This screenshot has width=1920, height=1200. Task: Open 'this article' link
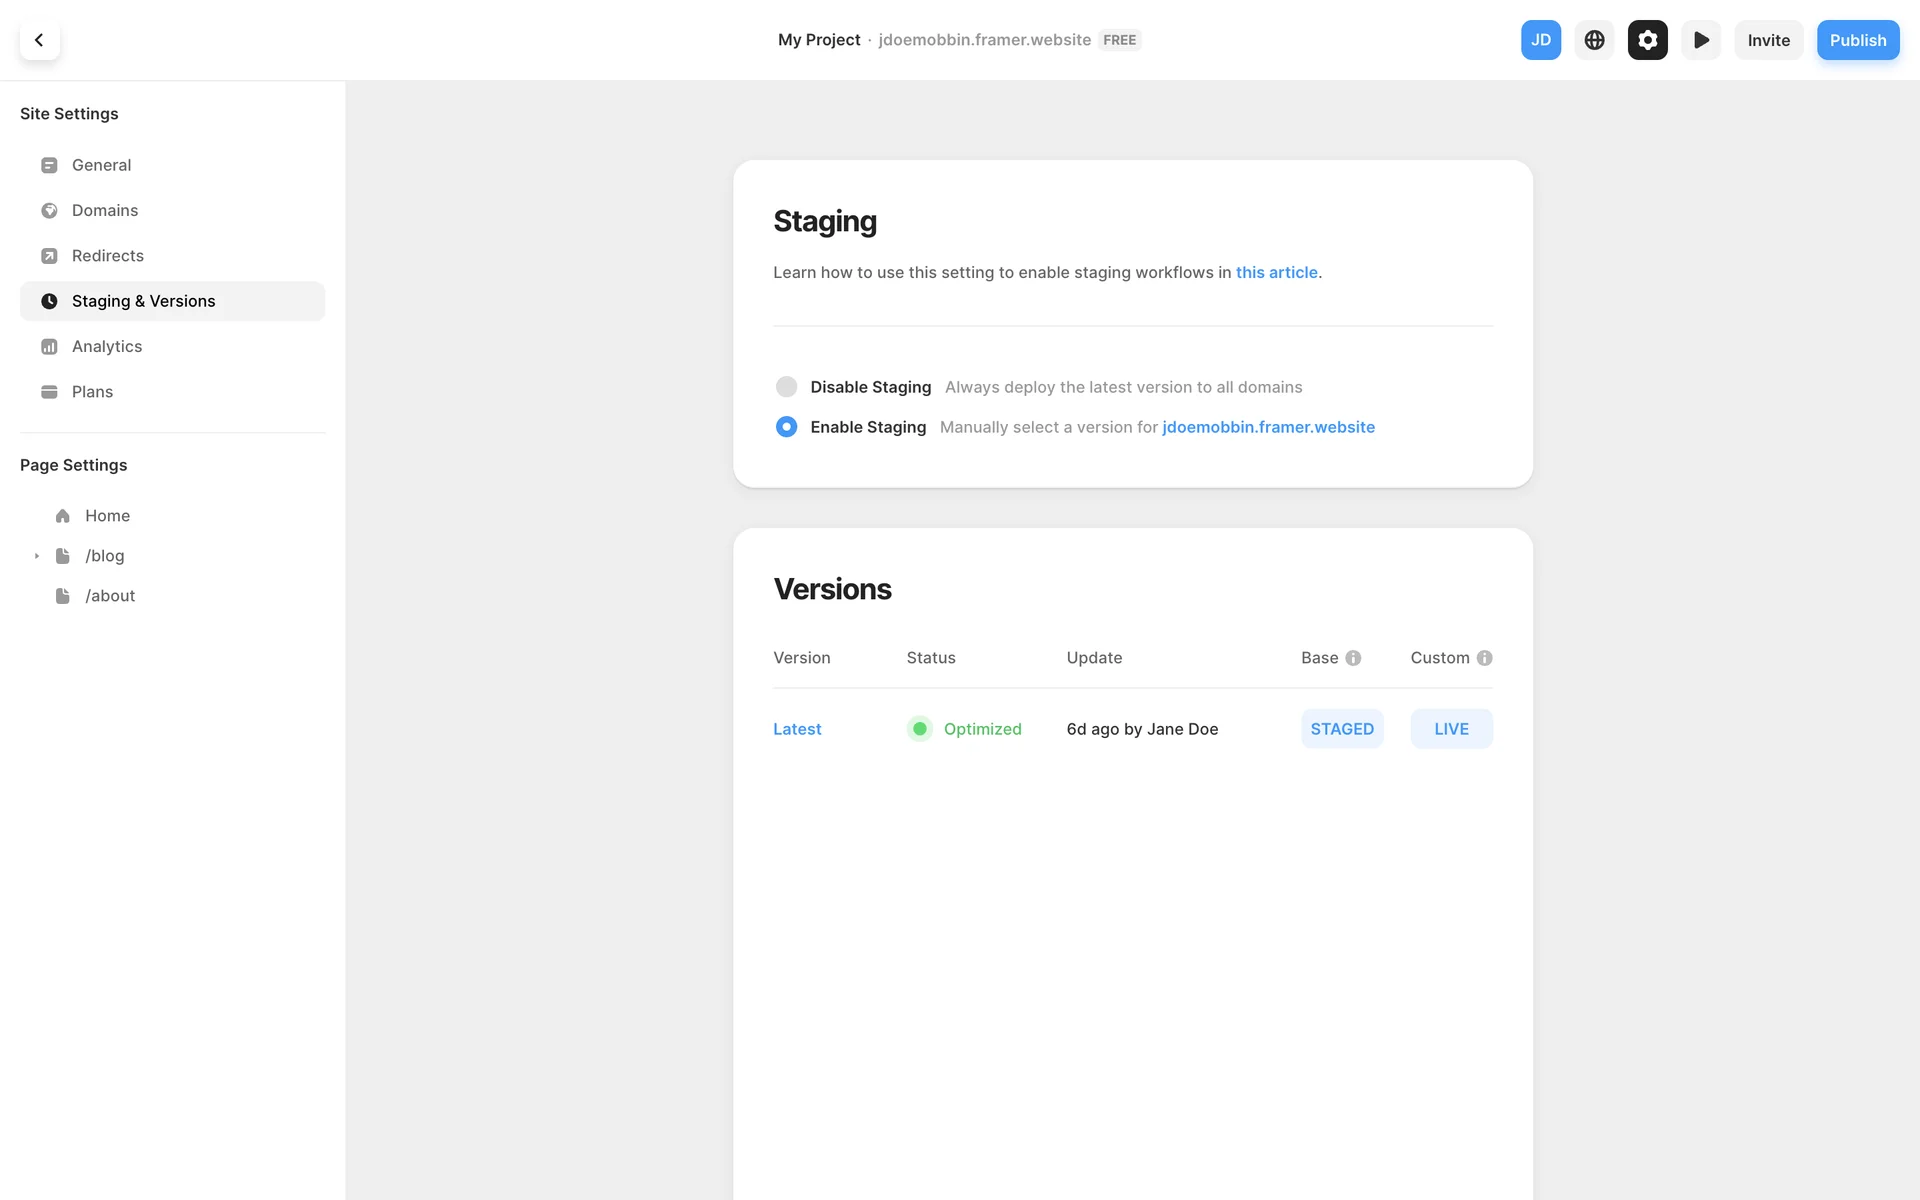click(x=1276, y=272)
